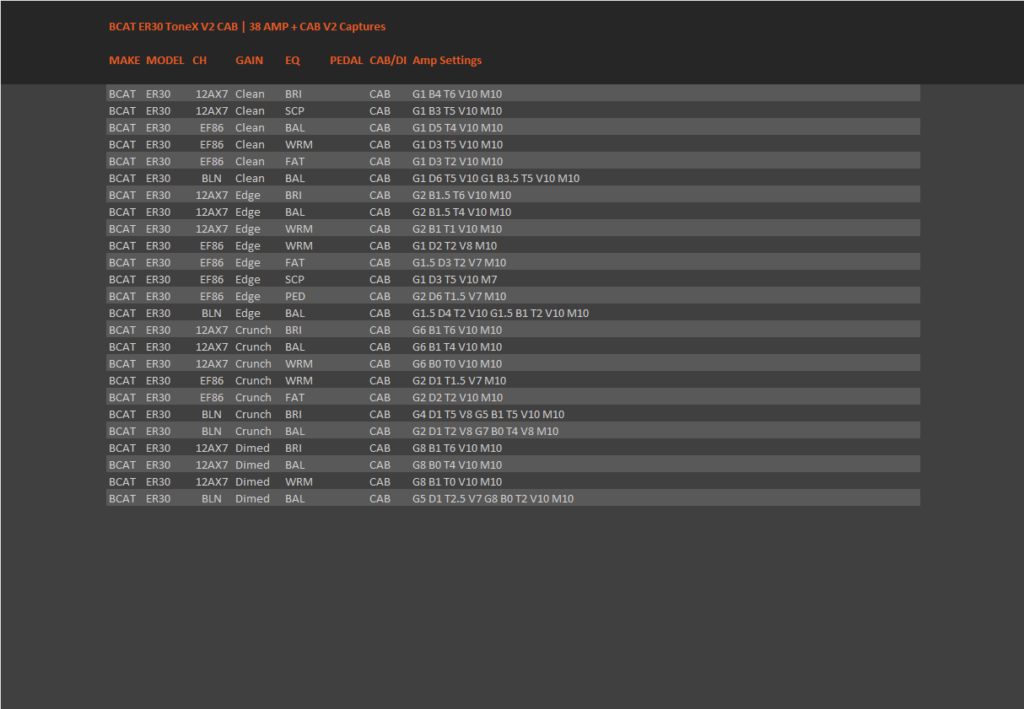Viewport: 1024px width, 709px height.
Task: Select settings 'G6 B1 T4 V10 M10'
Action: point(456,347)
